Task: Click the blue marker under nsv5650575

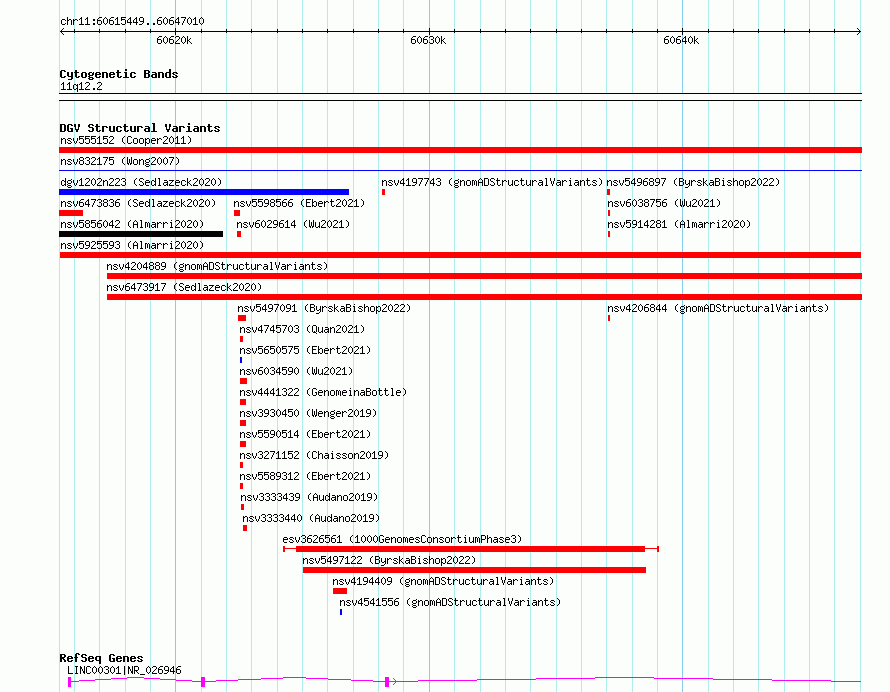Action: (x=241, y=360)
